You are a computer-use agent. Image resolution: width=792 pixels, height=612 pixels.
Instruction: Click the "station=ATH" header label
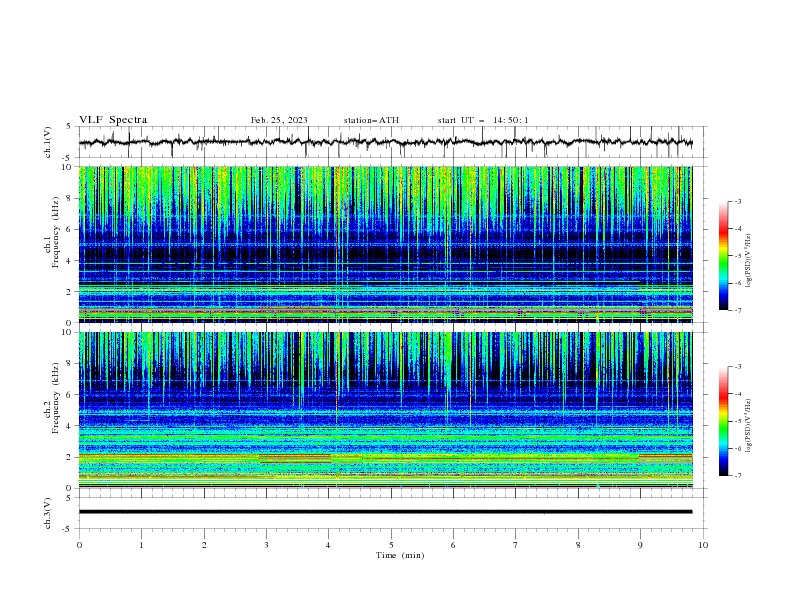371,120
